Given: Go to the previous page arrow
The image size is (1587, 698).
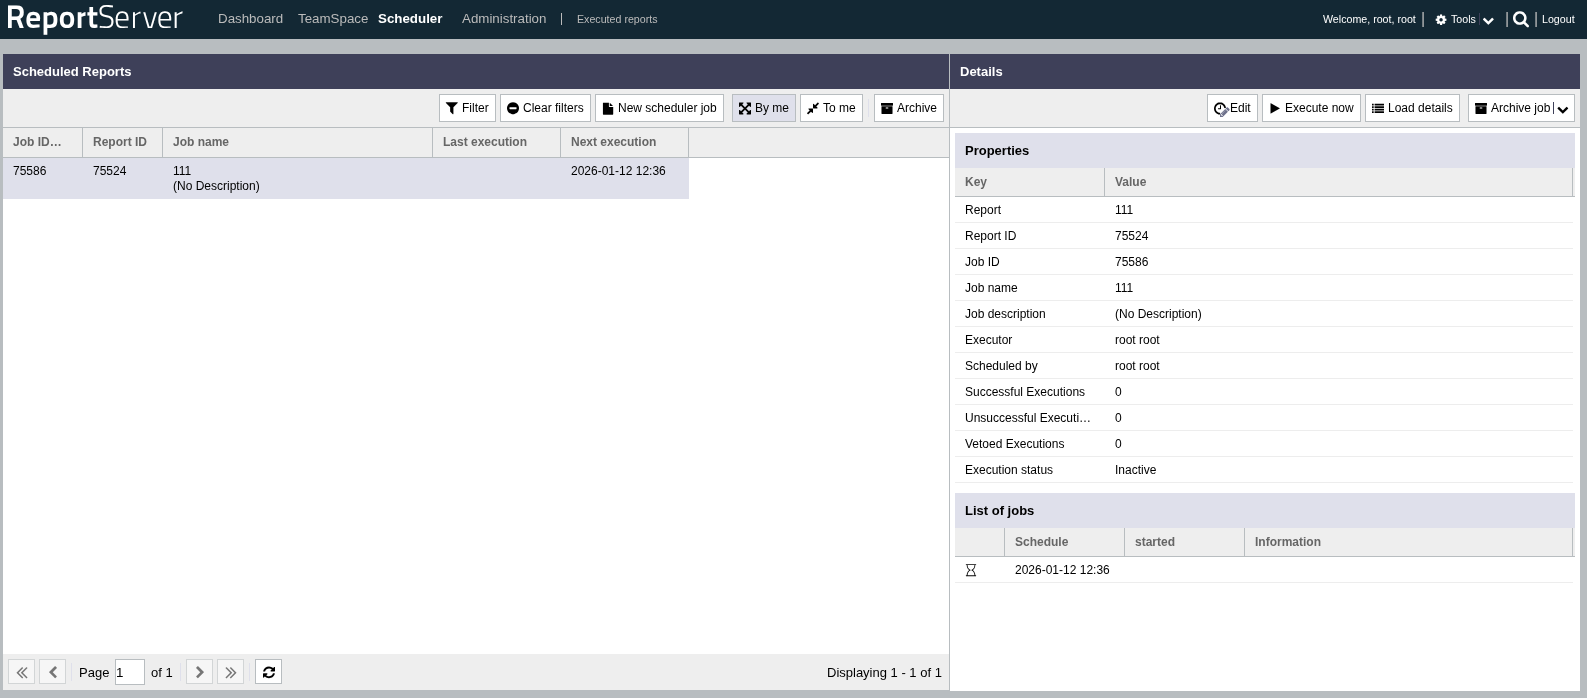Looking at the screenshot, I should tap(53, 672).
